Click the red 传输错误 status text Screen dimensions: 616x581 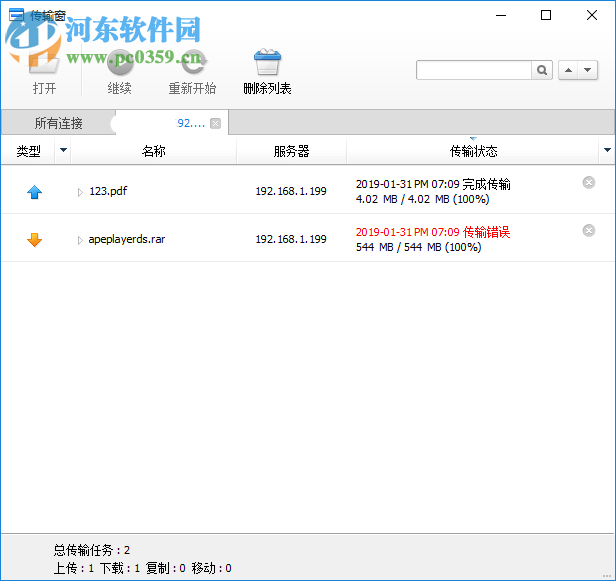click(486, 232)
